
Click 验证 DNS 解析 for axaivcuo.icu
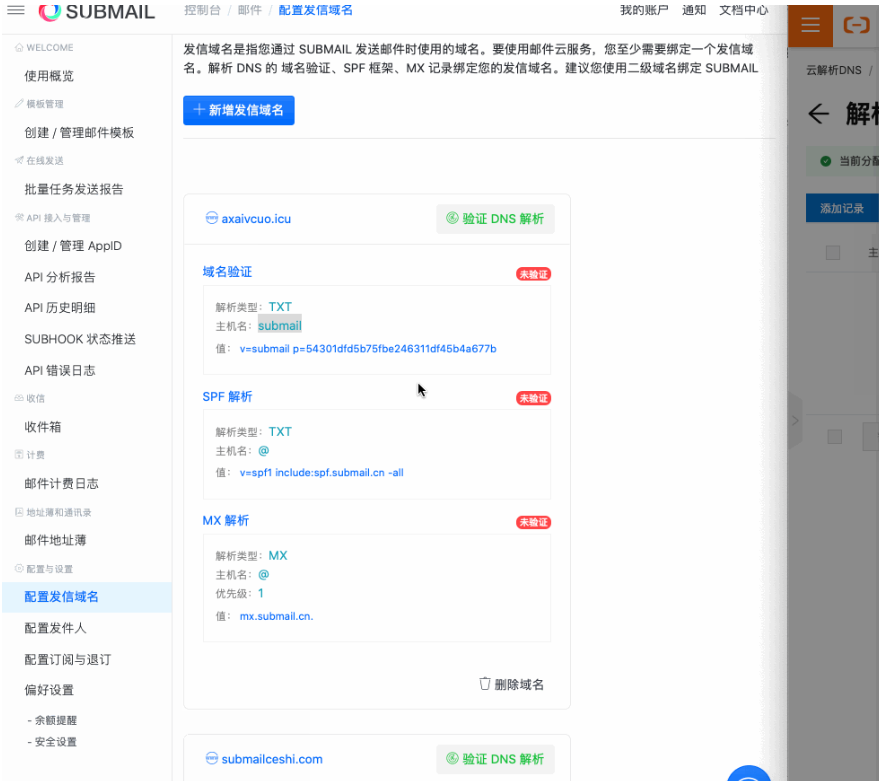click(x=495, y=218)
